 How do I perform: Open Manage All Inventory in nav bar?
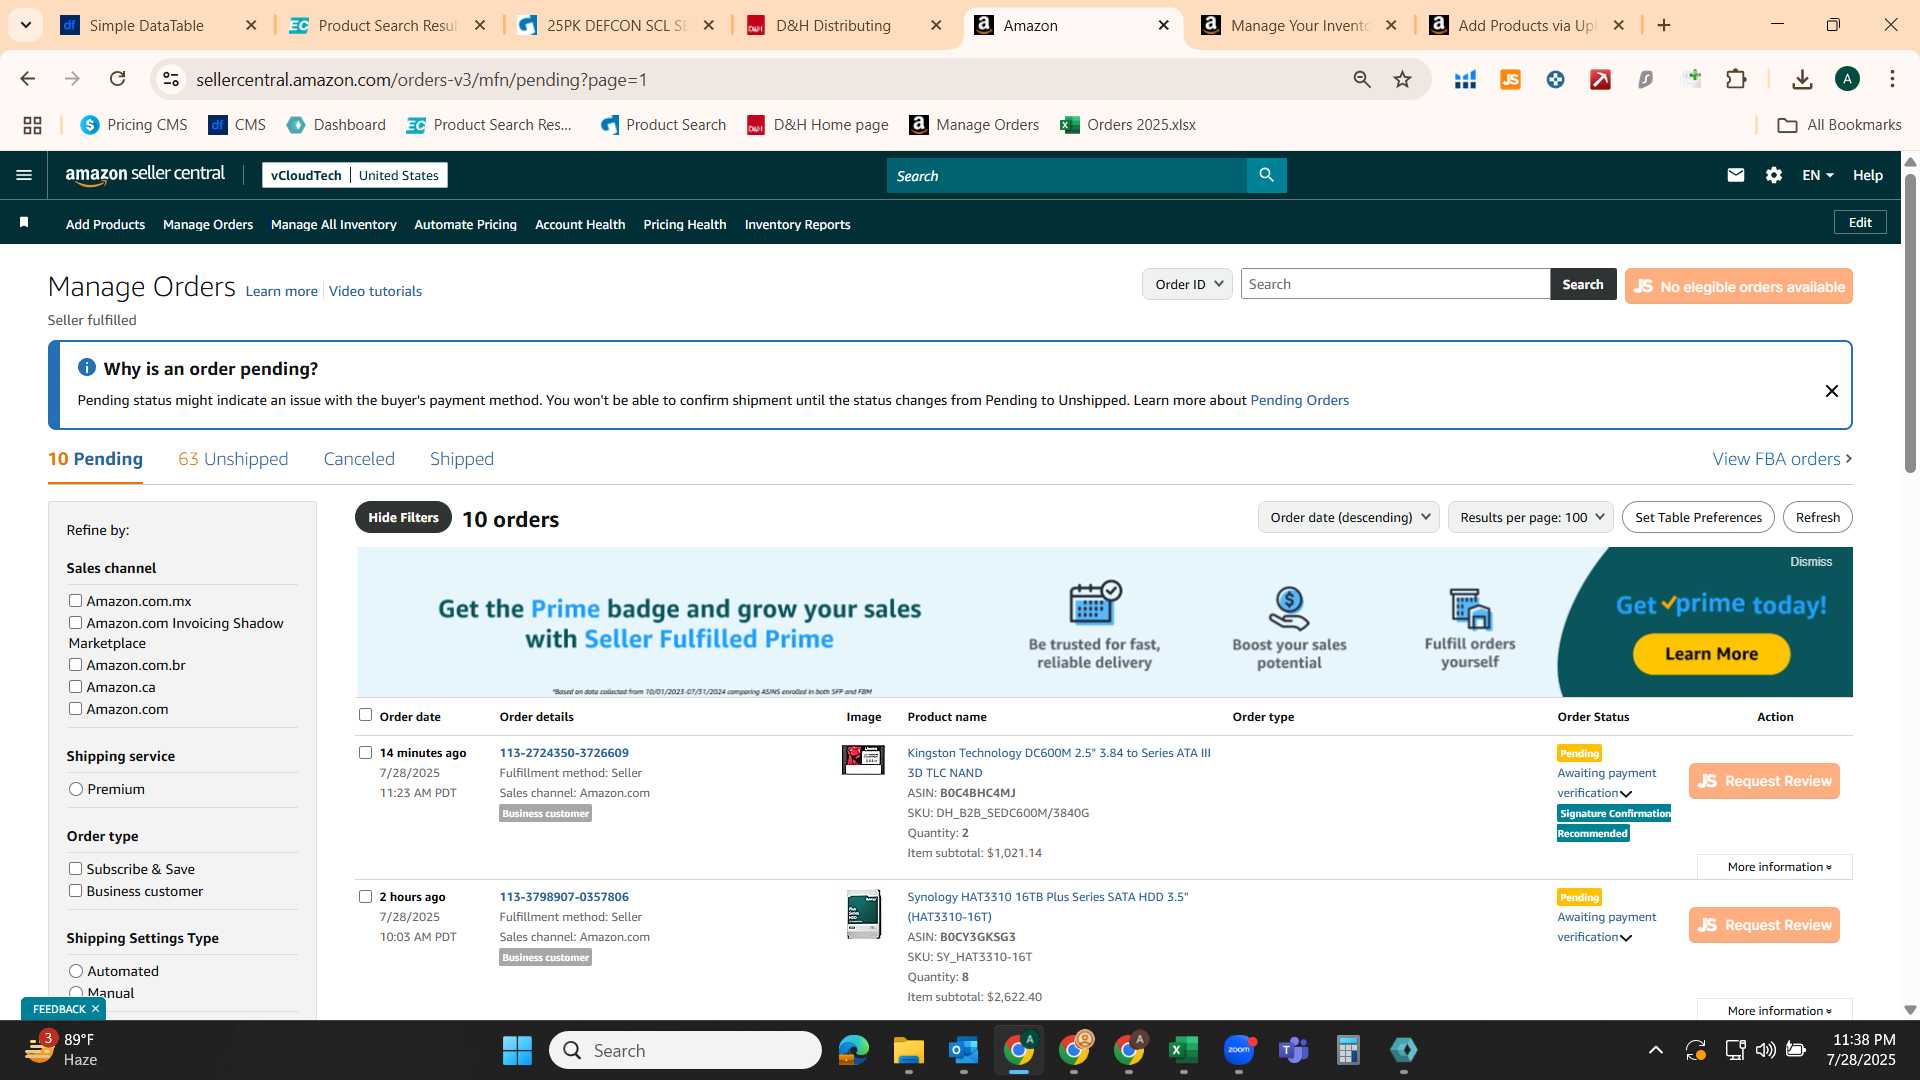pyautogui.click(x=333, y=225)
